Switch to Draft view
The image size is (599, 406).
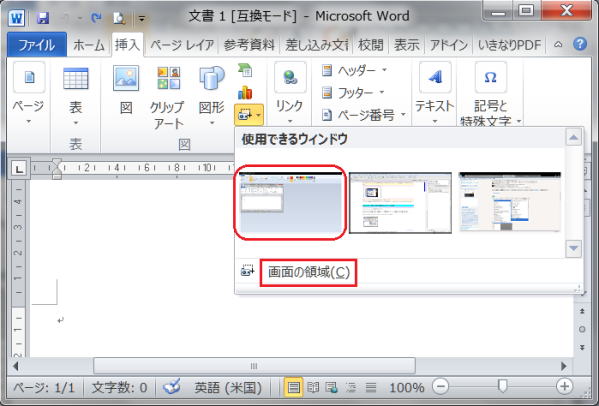pyautogui.click(x=371, y=388)
